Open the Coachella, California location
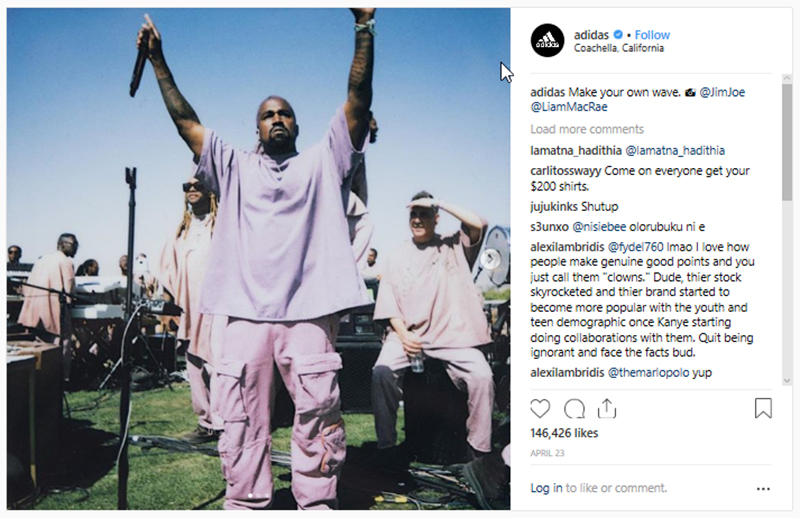The height and width of the screenshot is (518, 800). click(619, 48)
